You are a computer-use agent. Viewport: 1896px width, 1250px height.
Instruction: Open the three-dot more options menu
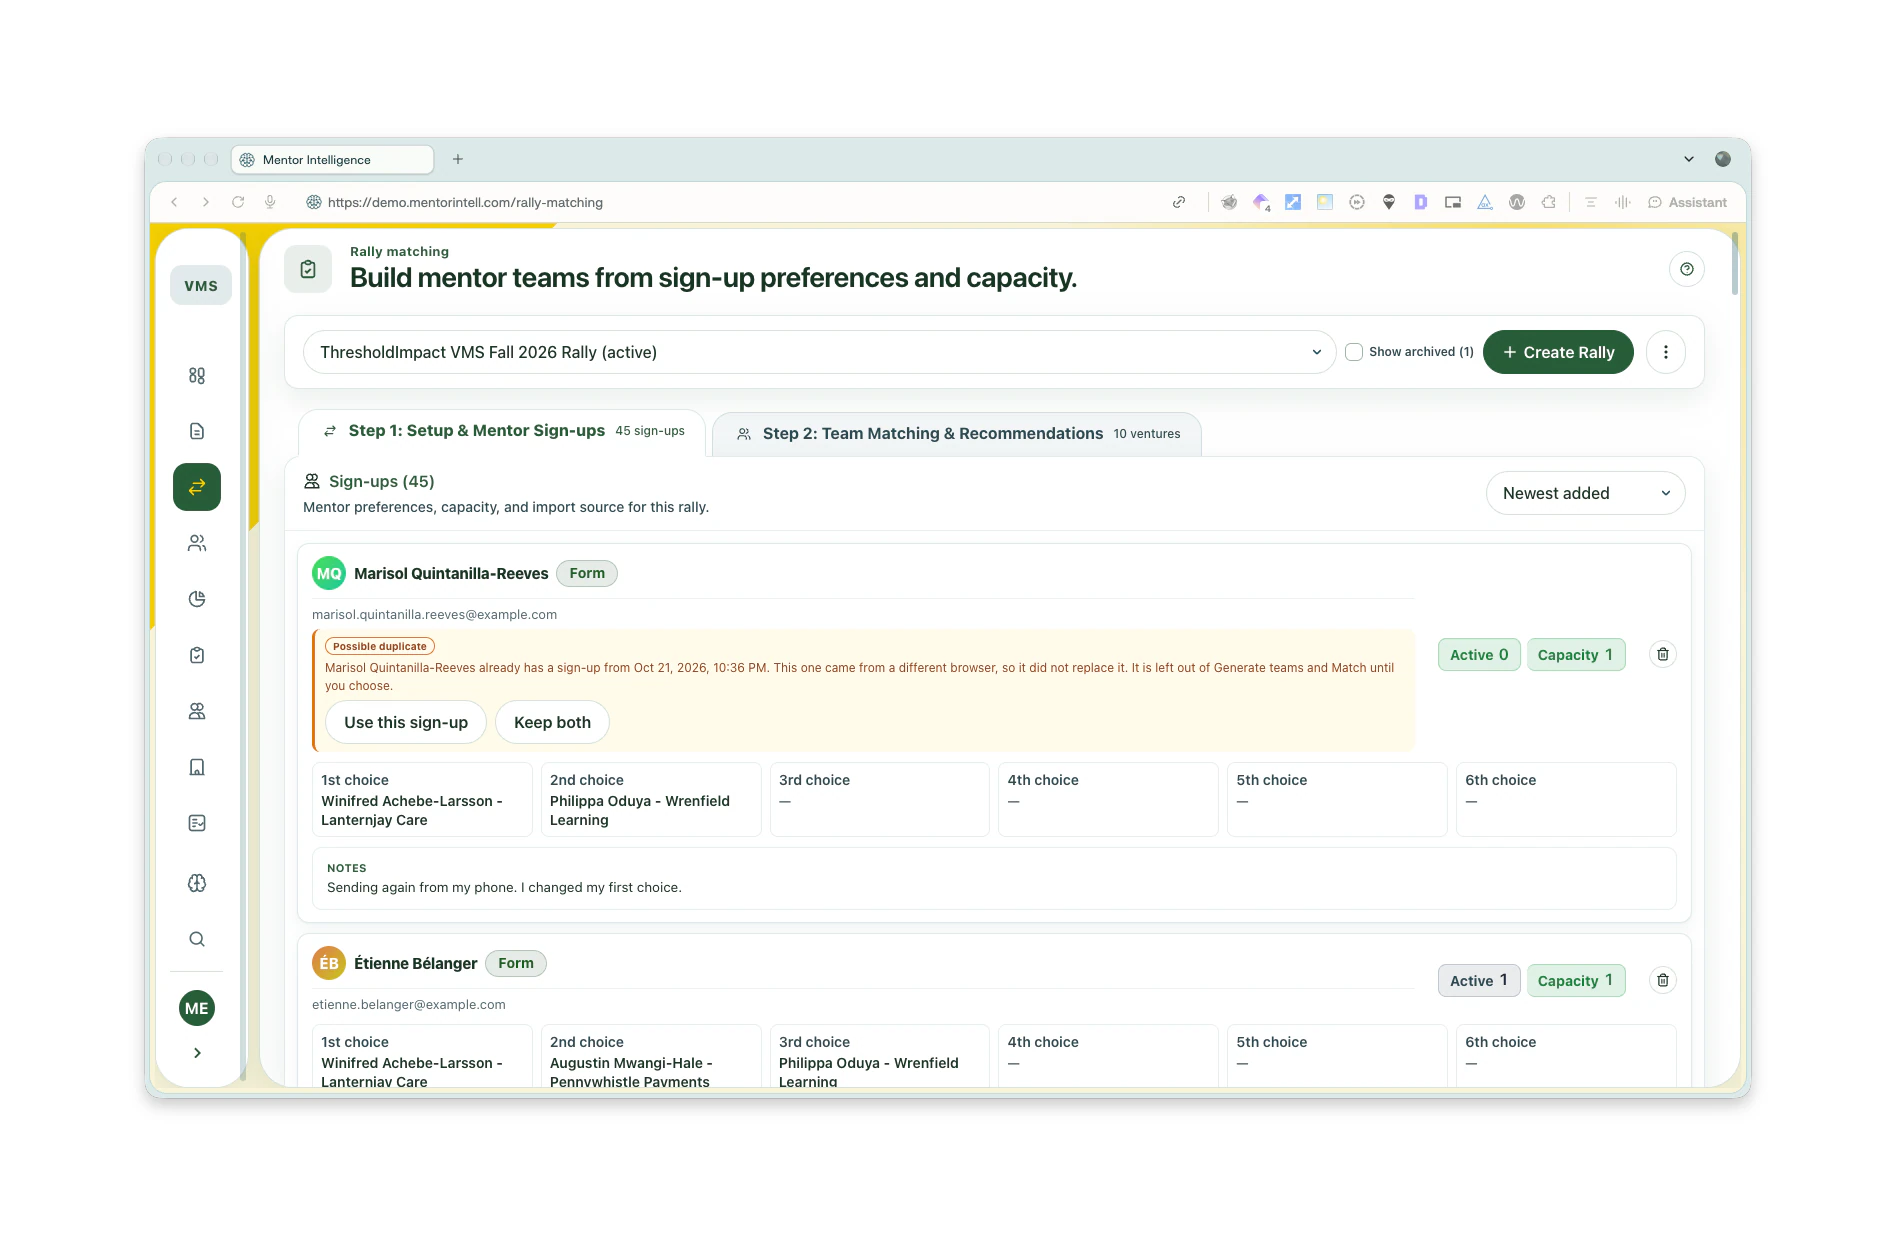click(x=1666, y=352)
